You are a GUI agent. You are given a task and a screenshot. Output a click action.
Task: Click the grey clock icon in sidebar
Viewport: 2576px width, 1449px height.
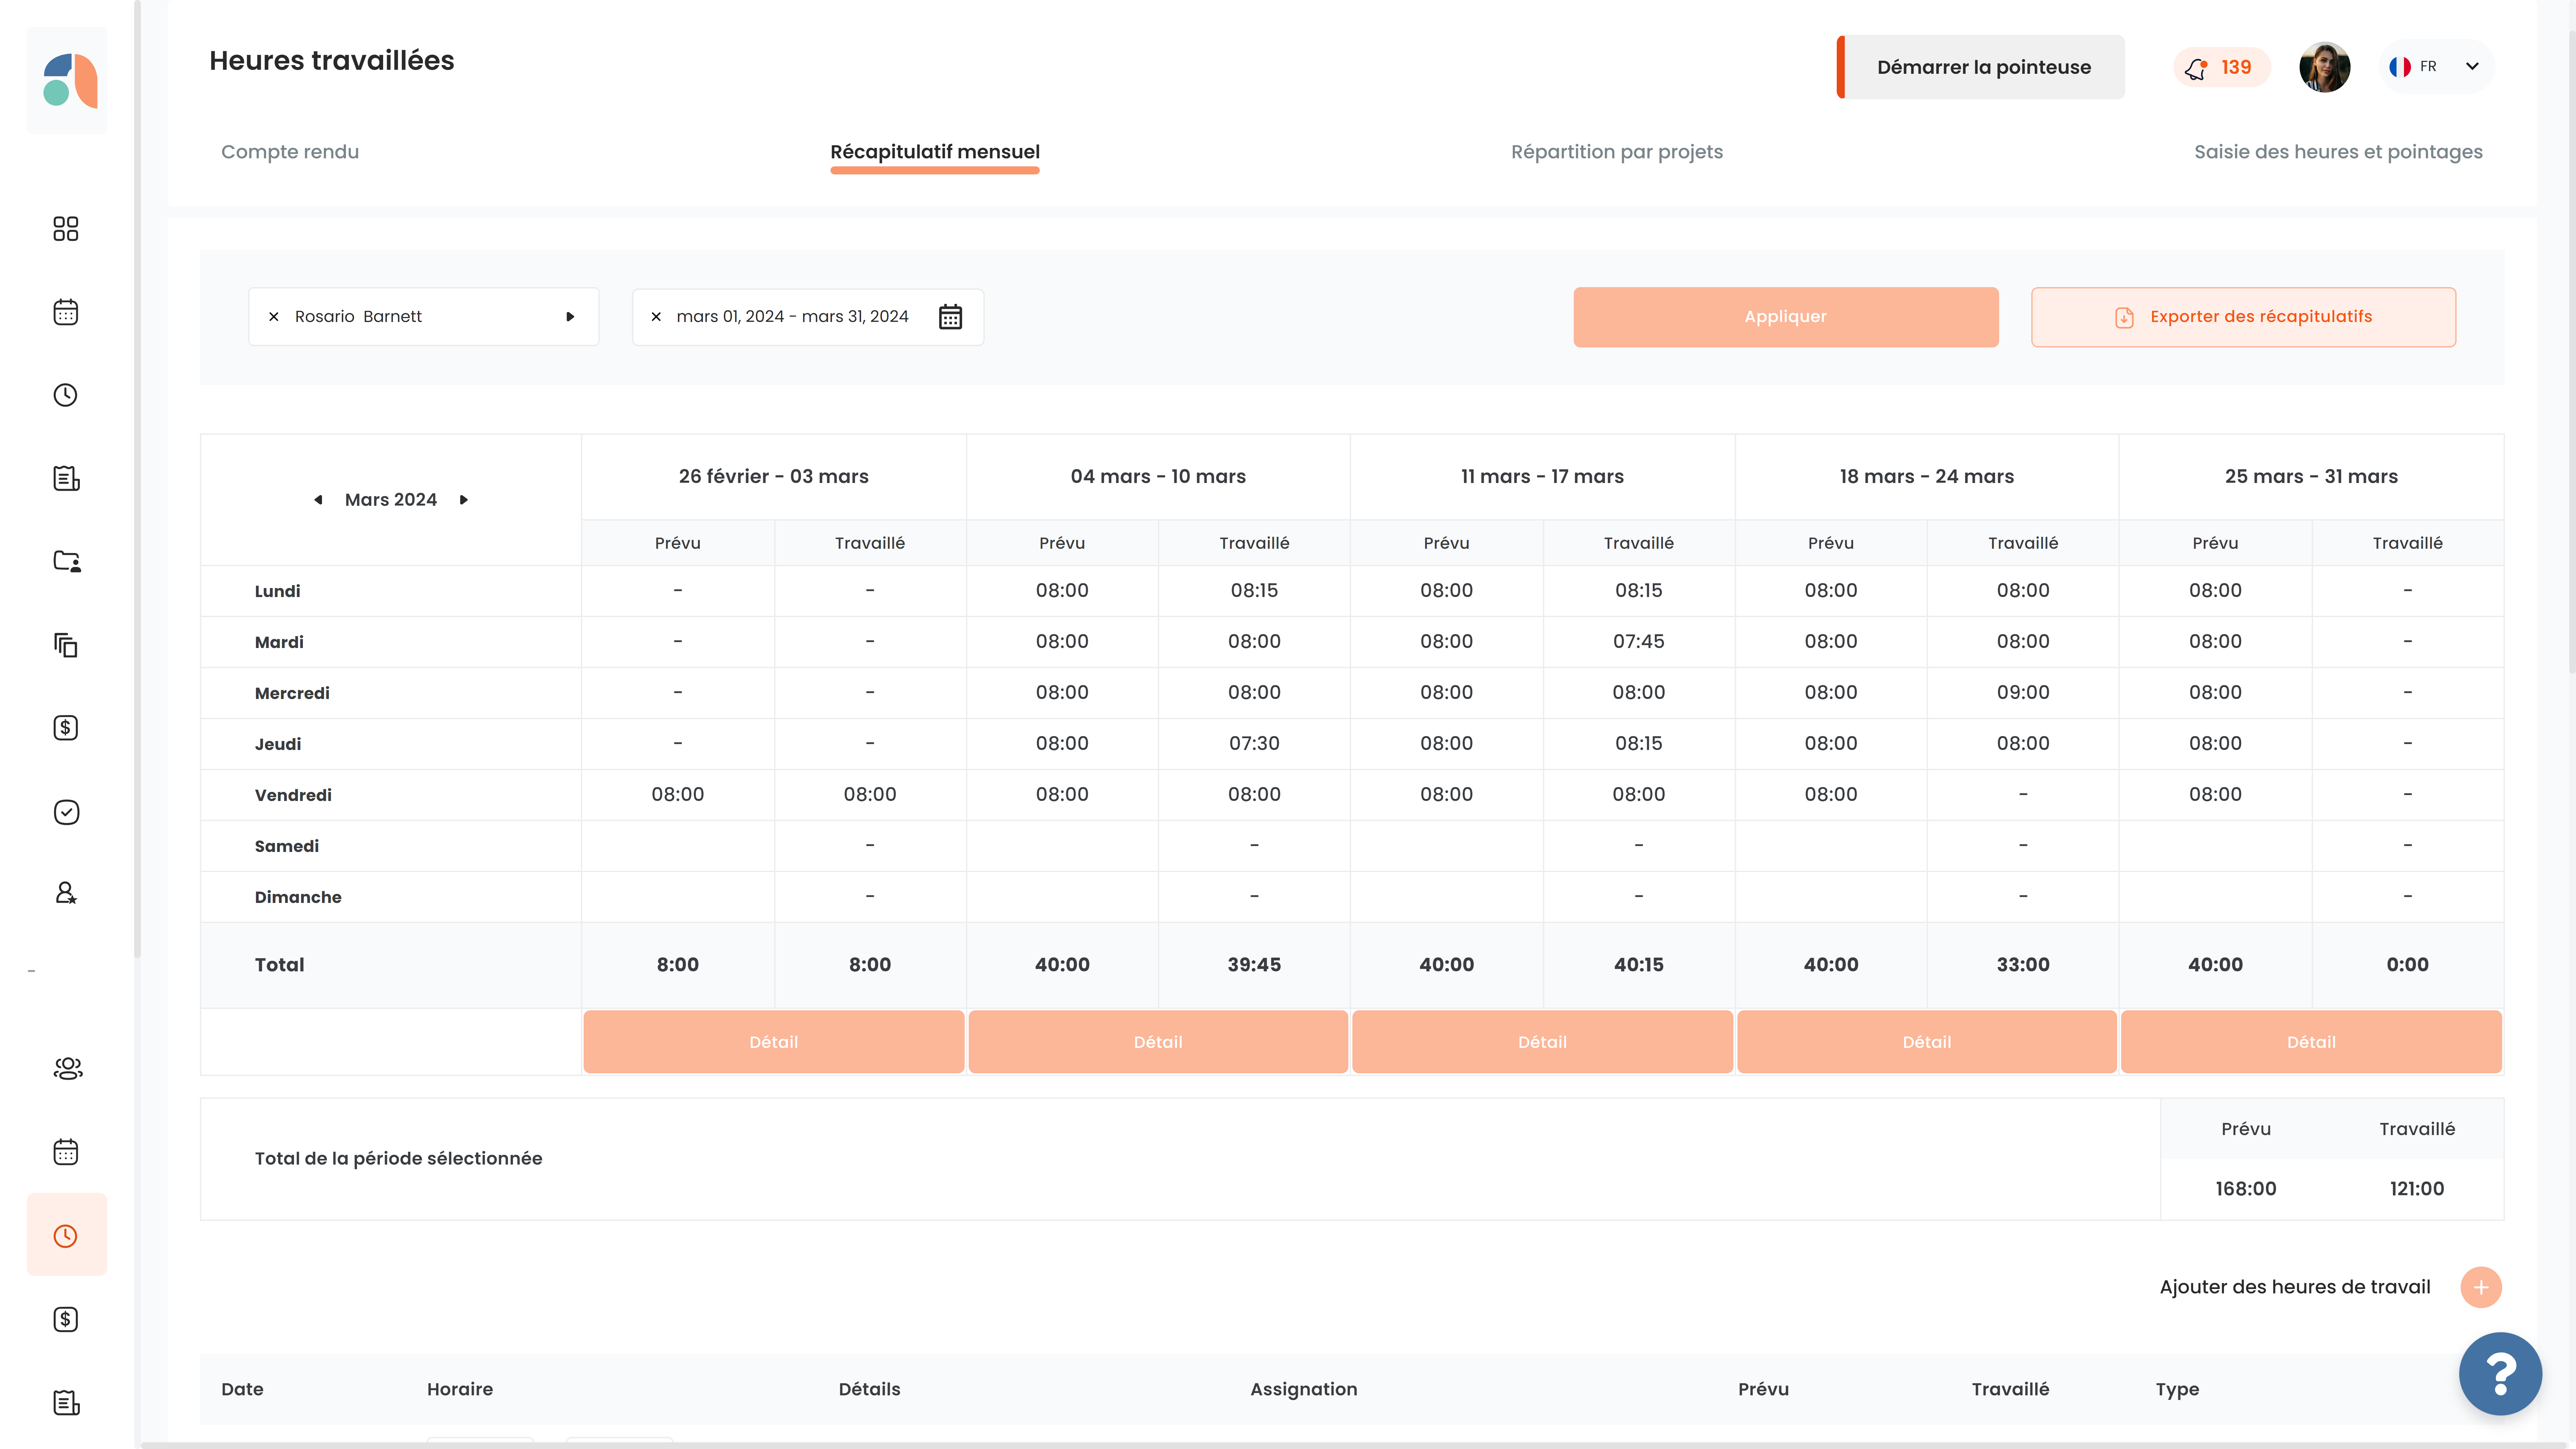click(66, 395)
